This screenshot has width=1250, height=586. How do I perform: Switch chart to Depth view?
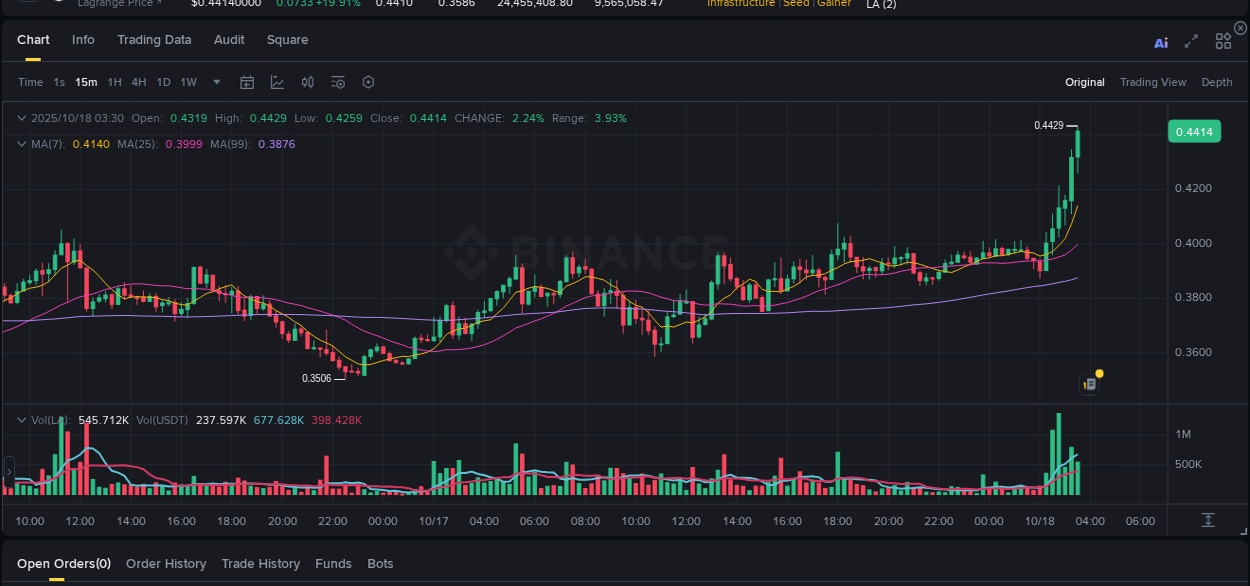coord(1217,82)
